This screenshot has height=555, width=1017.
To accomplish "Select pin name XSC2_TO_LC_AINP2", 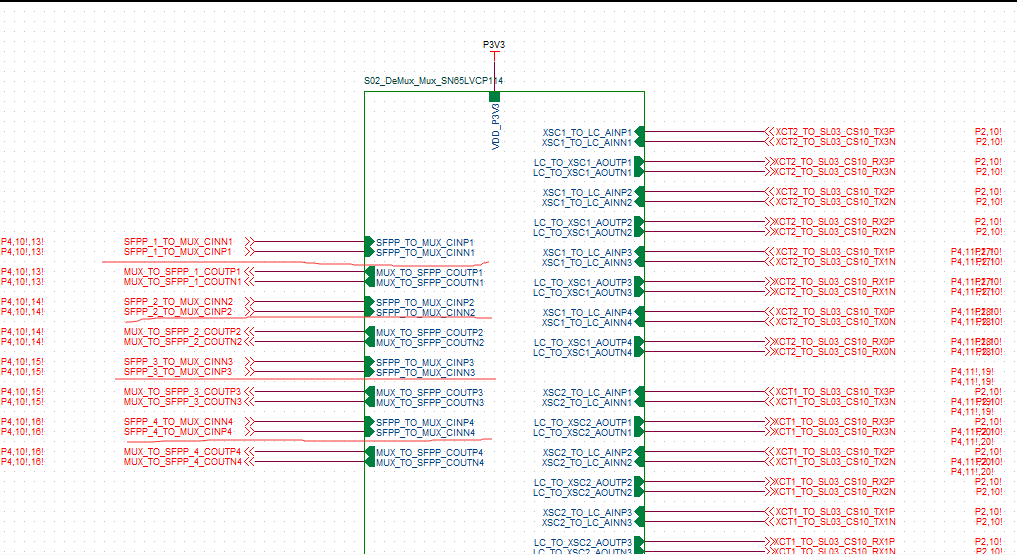I will [x=587, y=453].
